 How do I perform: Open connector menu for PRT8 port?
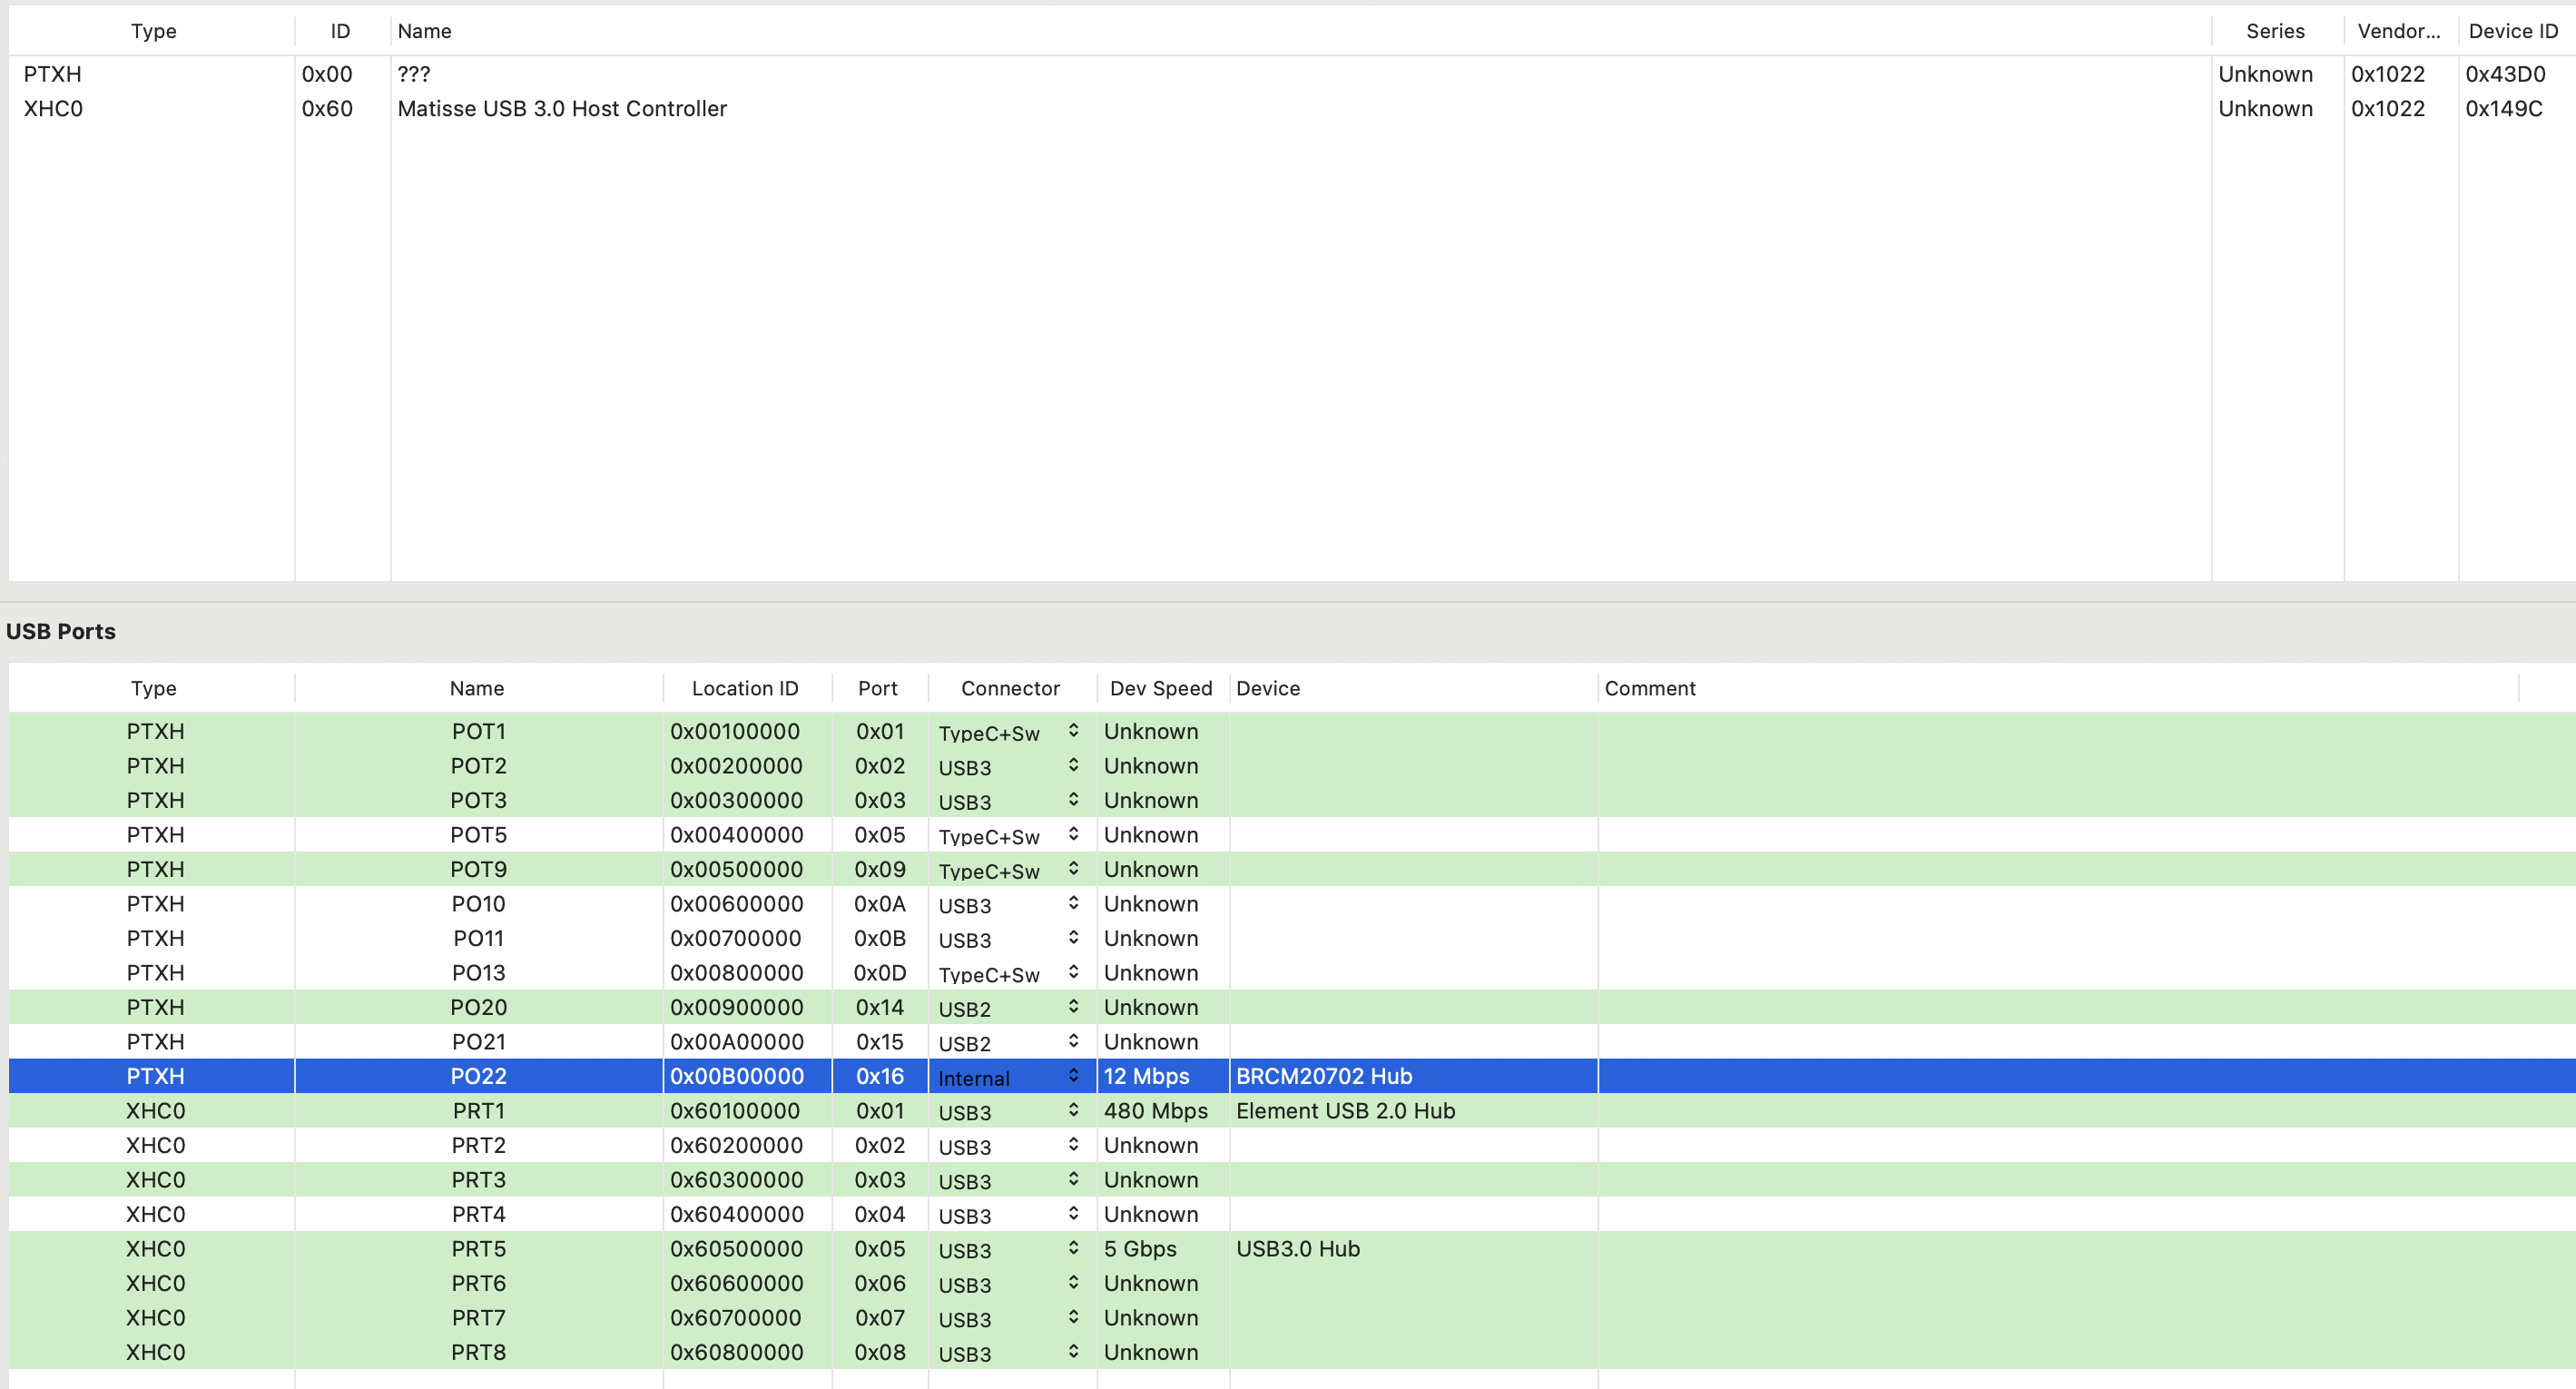click(1073, 1352)
